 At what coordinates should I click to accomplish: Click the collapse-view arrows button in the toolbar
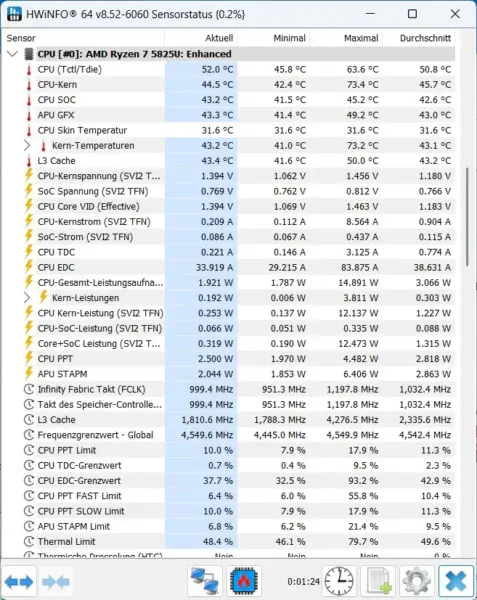(x=56, y=582)
